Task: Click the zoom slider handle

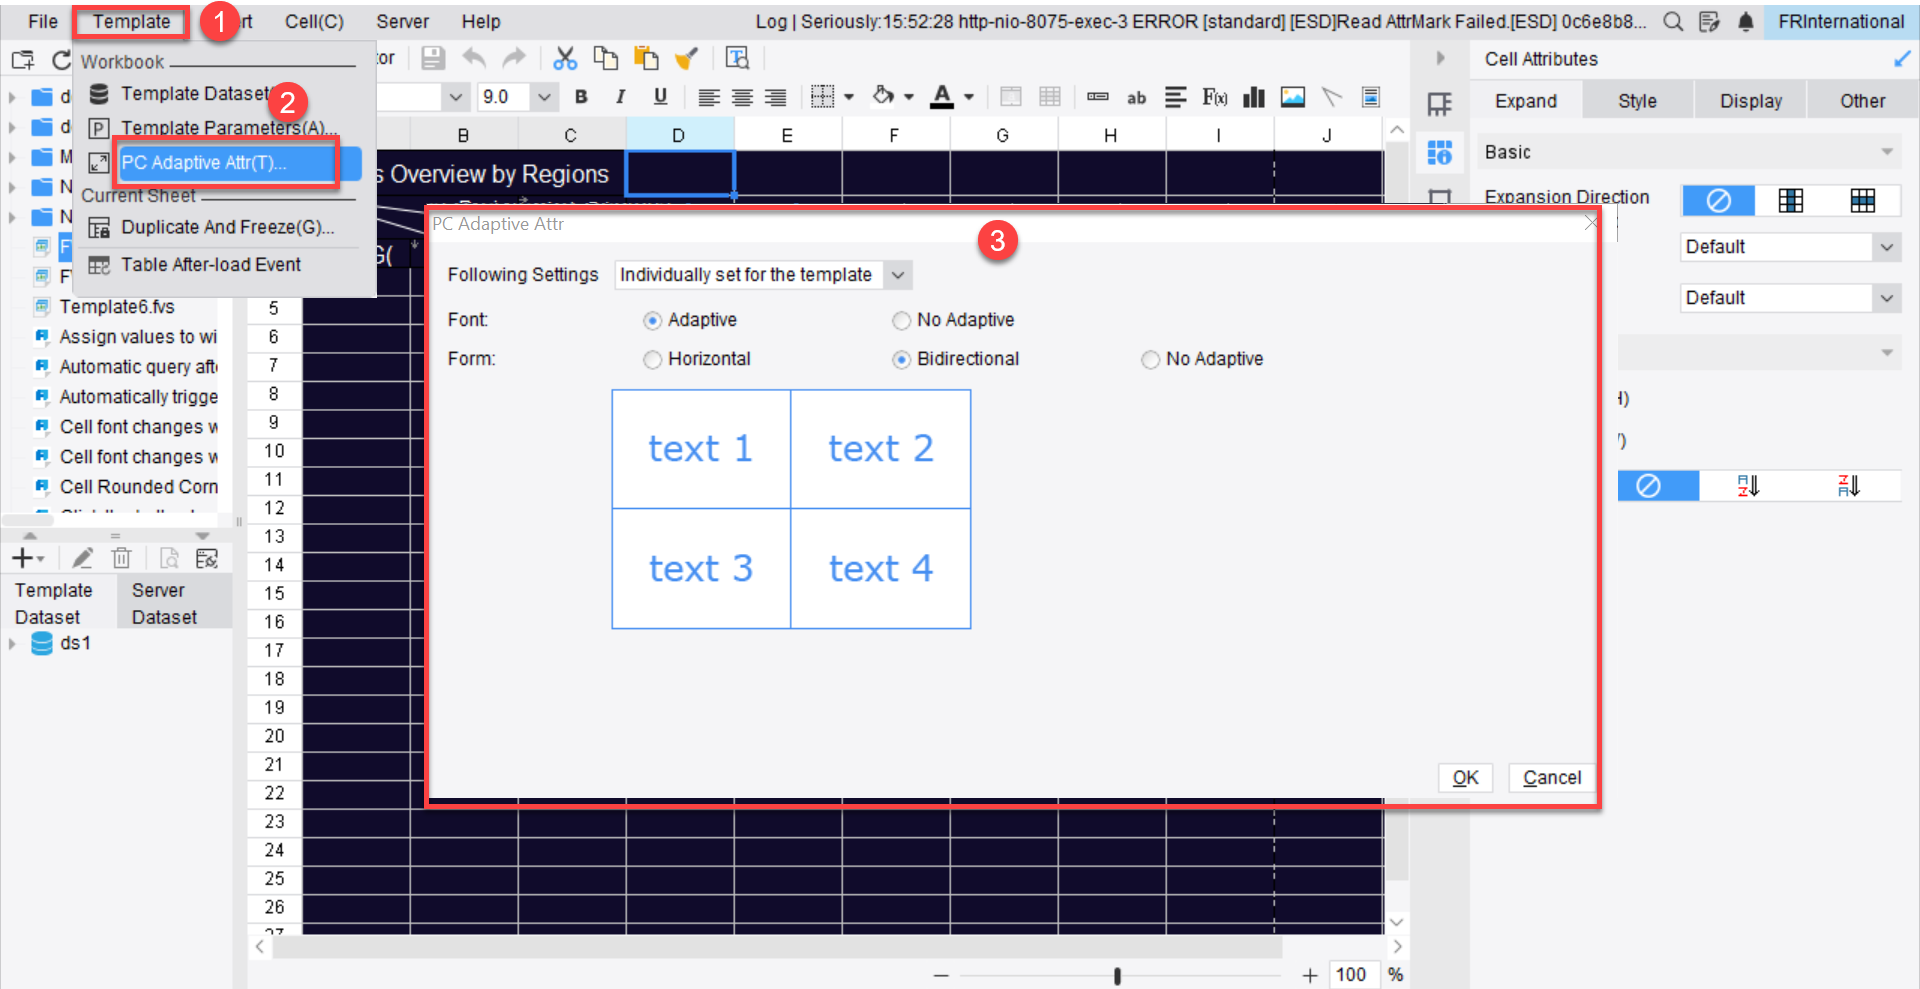Action: pos(1117,975)
